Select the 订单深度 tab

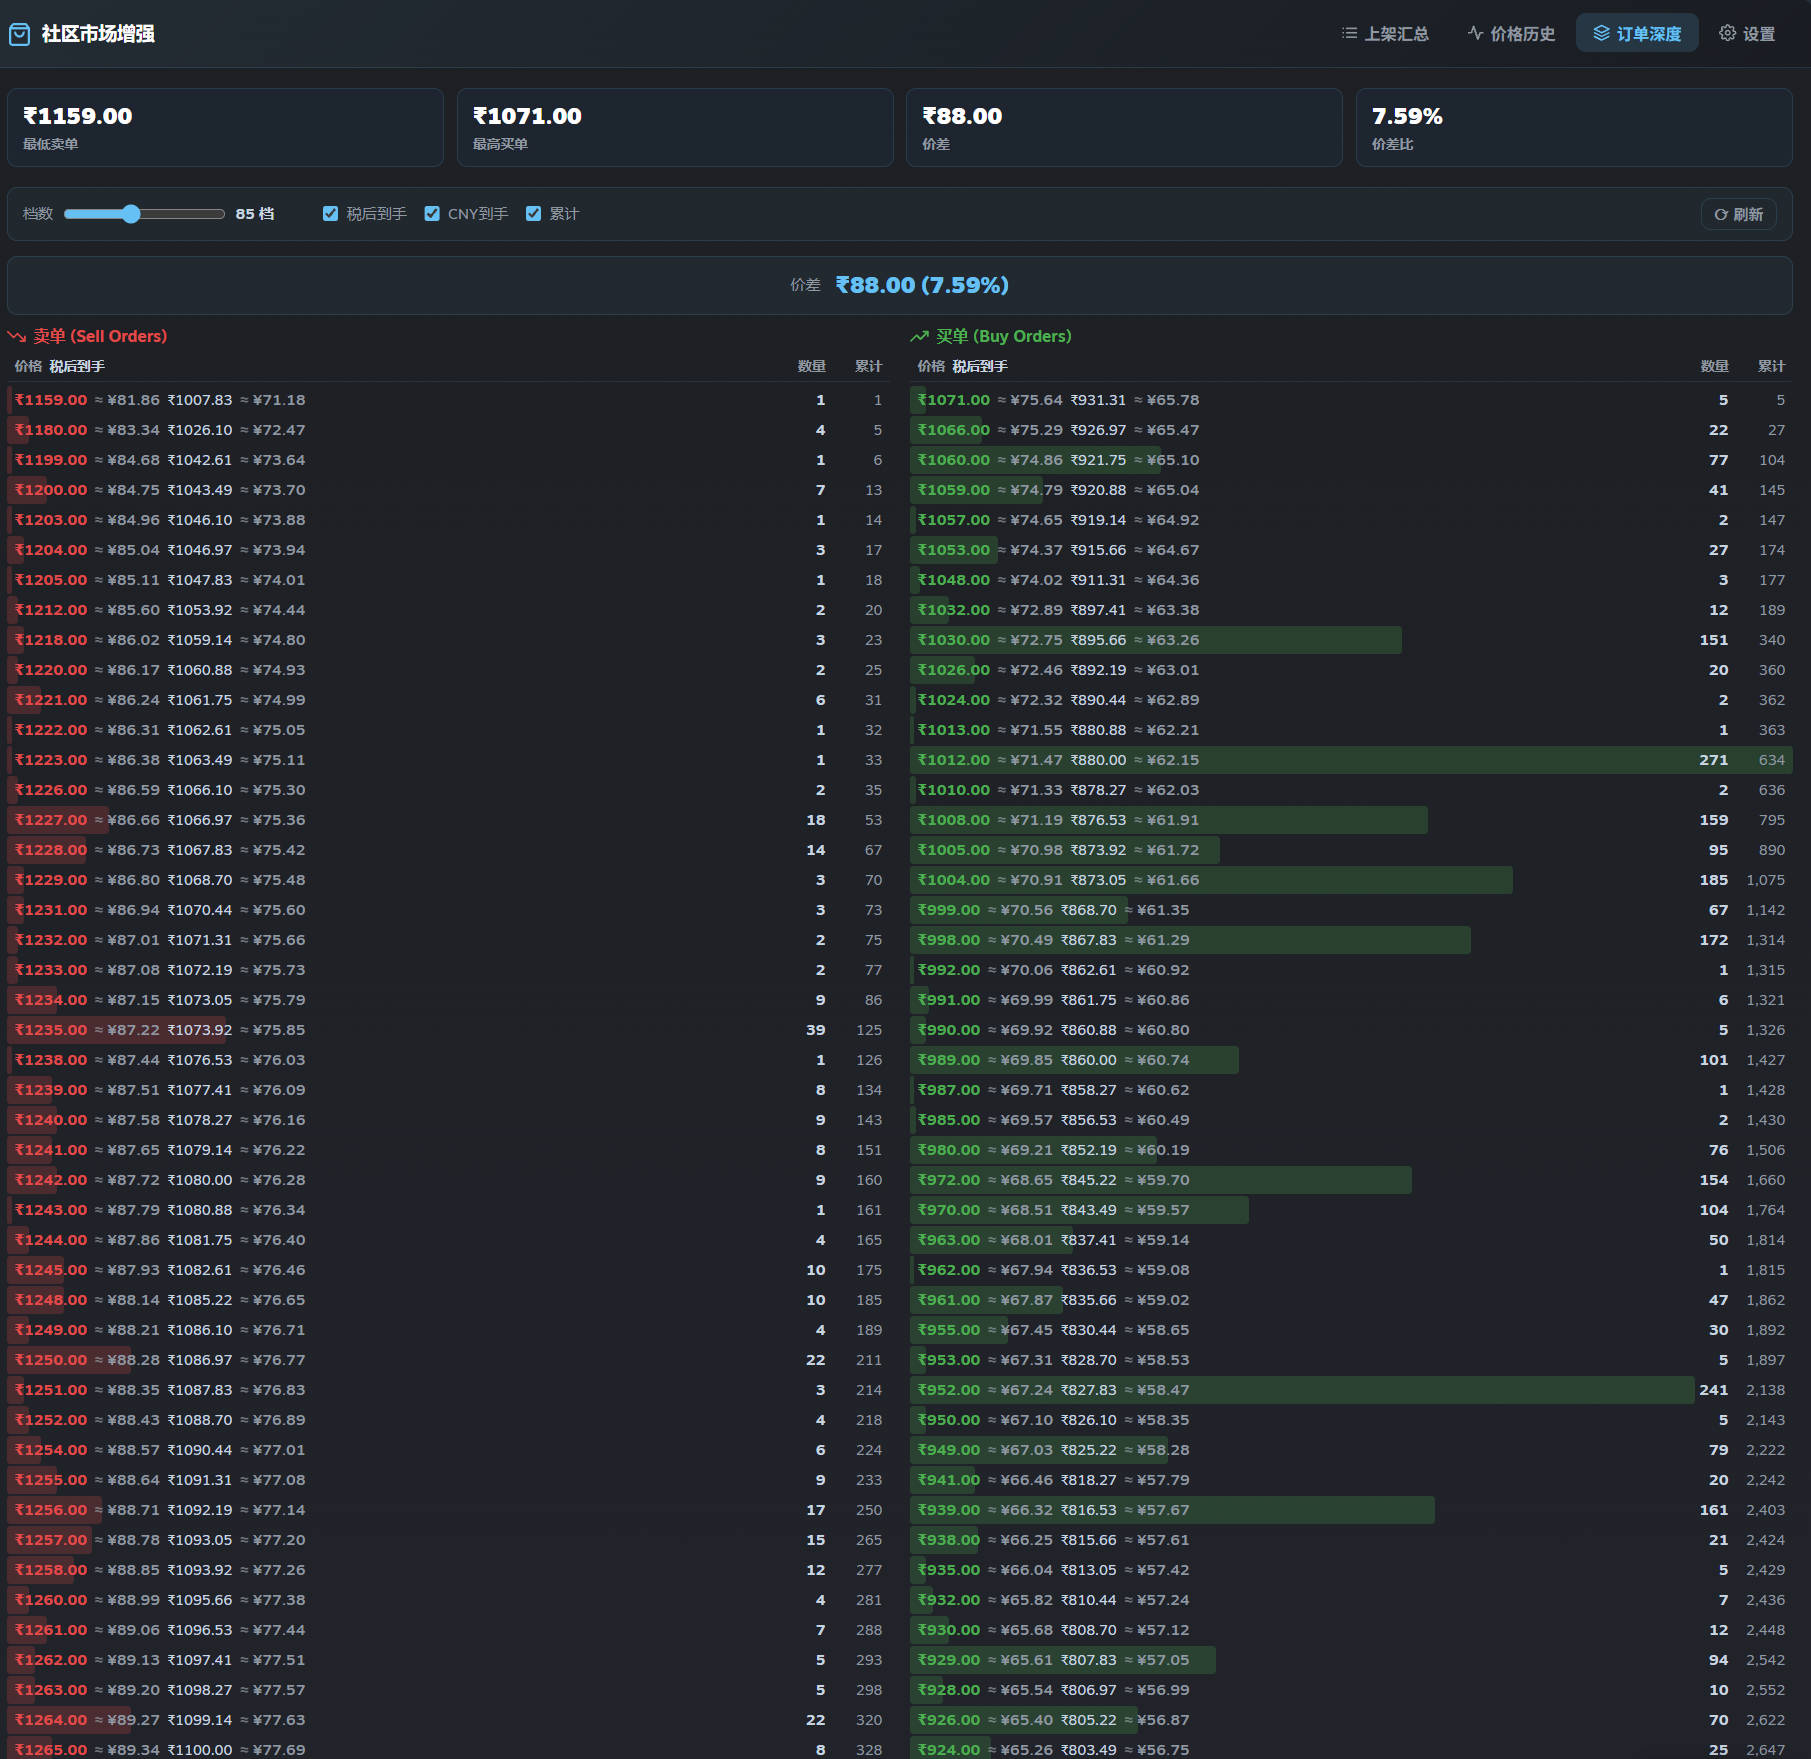click(1637, 34)
